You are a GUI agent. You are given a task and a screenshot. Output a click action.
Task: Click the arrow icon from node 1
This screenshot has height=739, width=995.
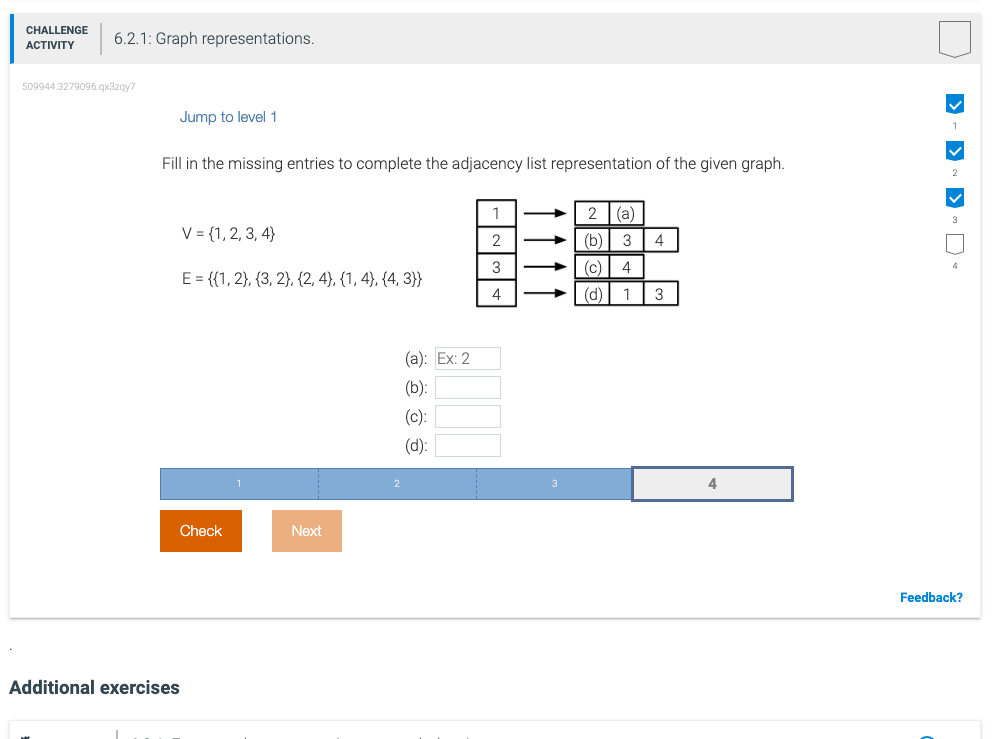pos(543,213)
